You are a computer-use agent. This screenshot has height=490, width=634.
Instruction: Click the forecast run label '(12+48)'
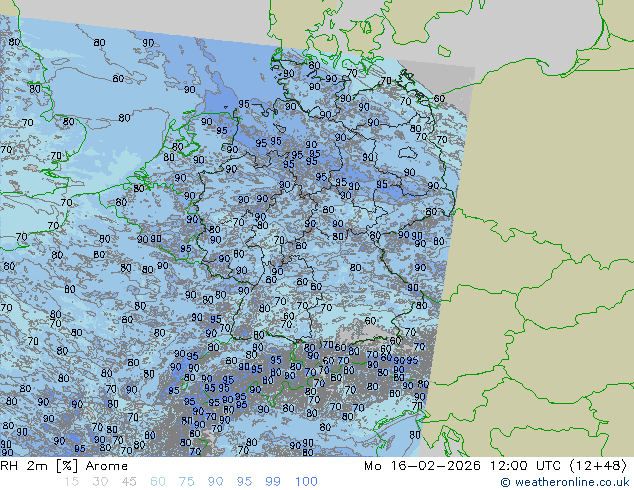tap(598, 466)
